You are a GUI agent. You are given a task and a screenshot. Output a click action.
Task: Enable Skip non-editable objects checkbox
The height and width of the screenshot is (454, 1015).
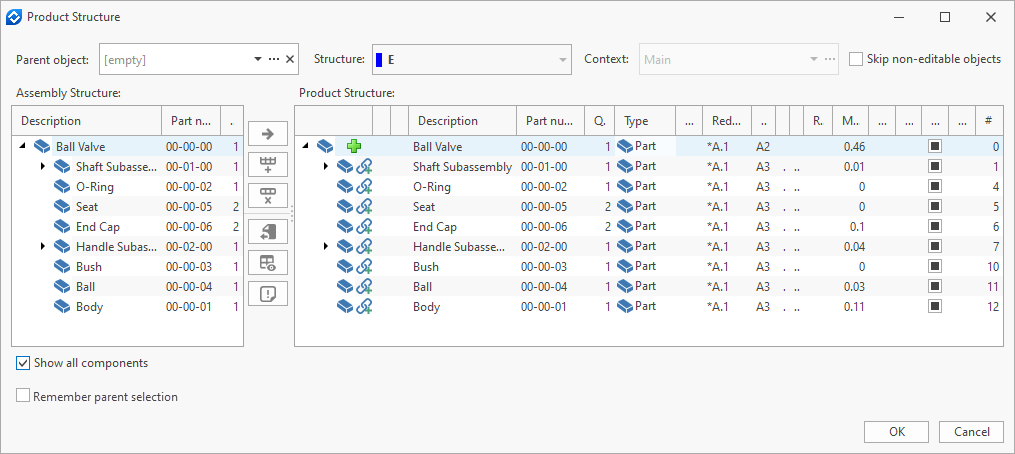pos(856,59)
